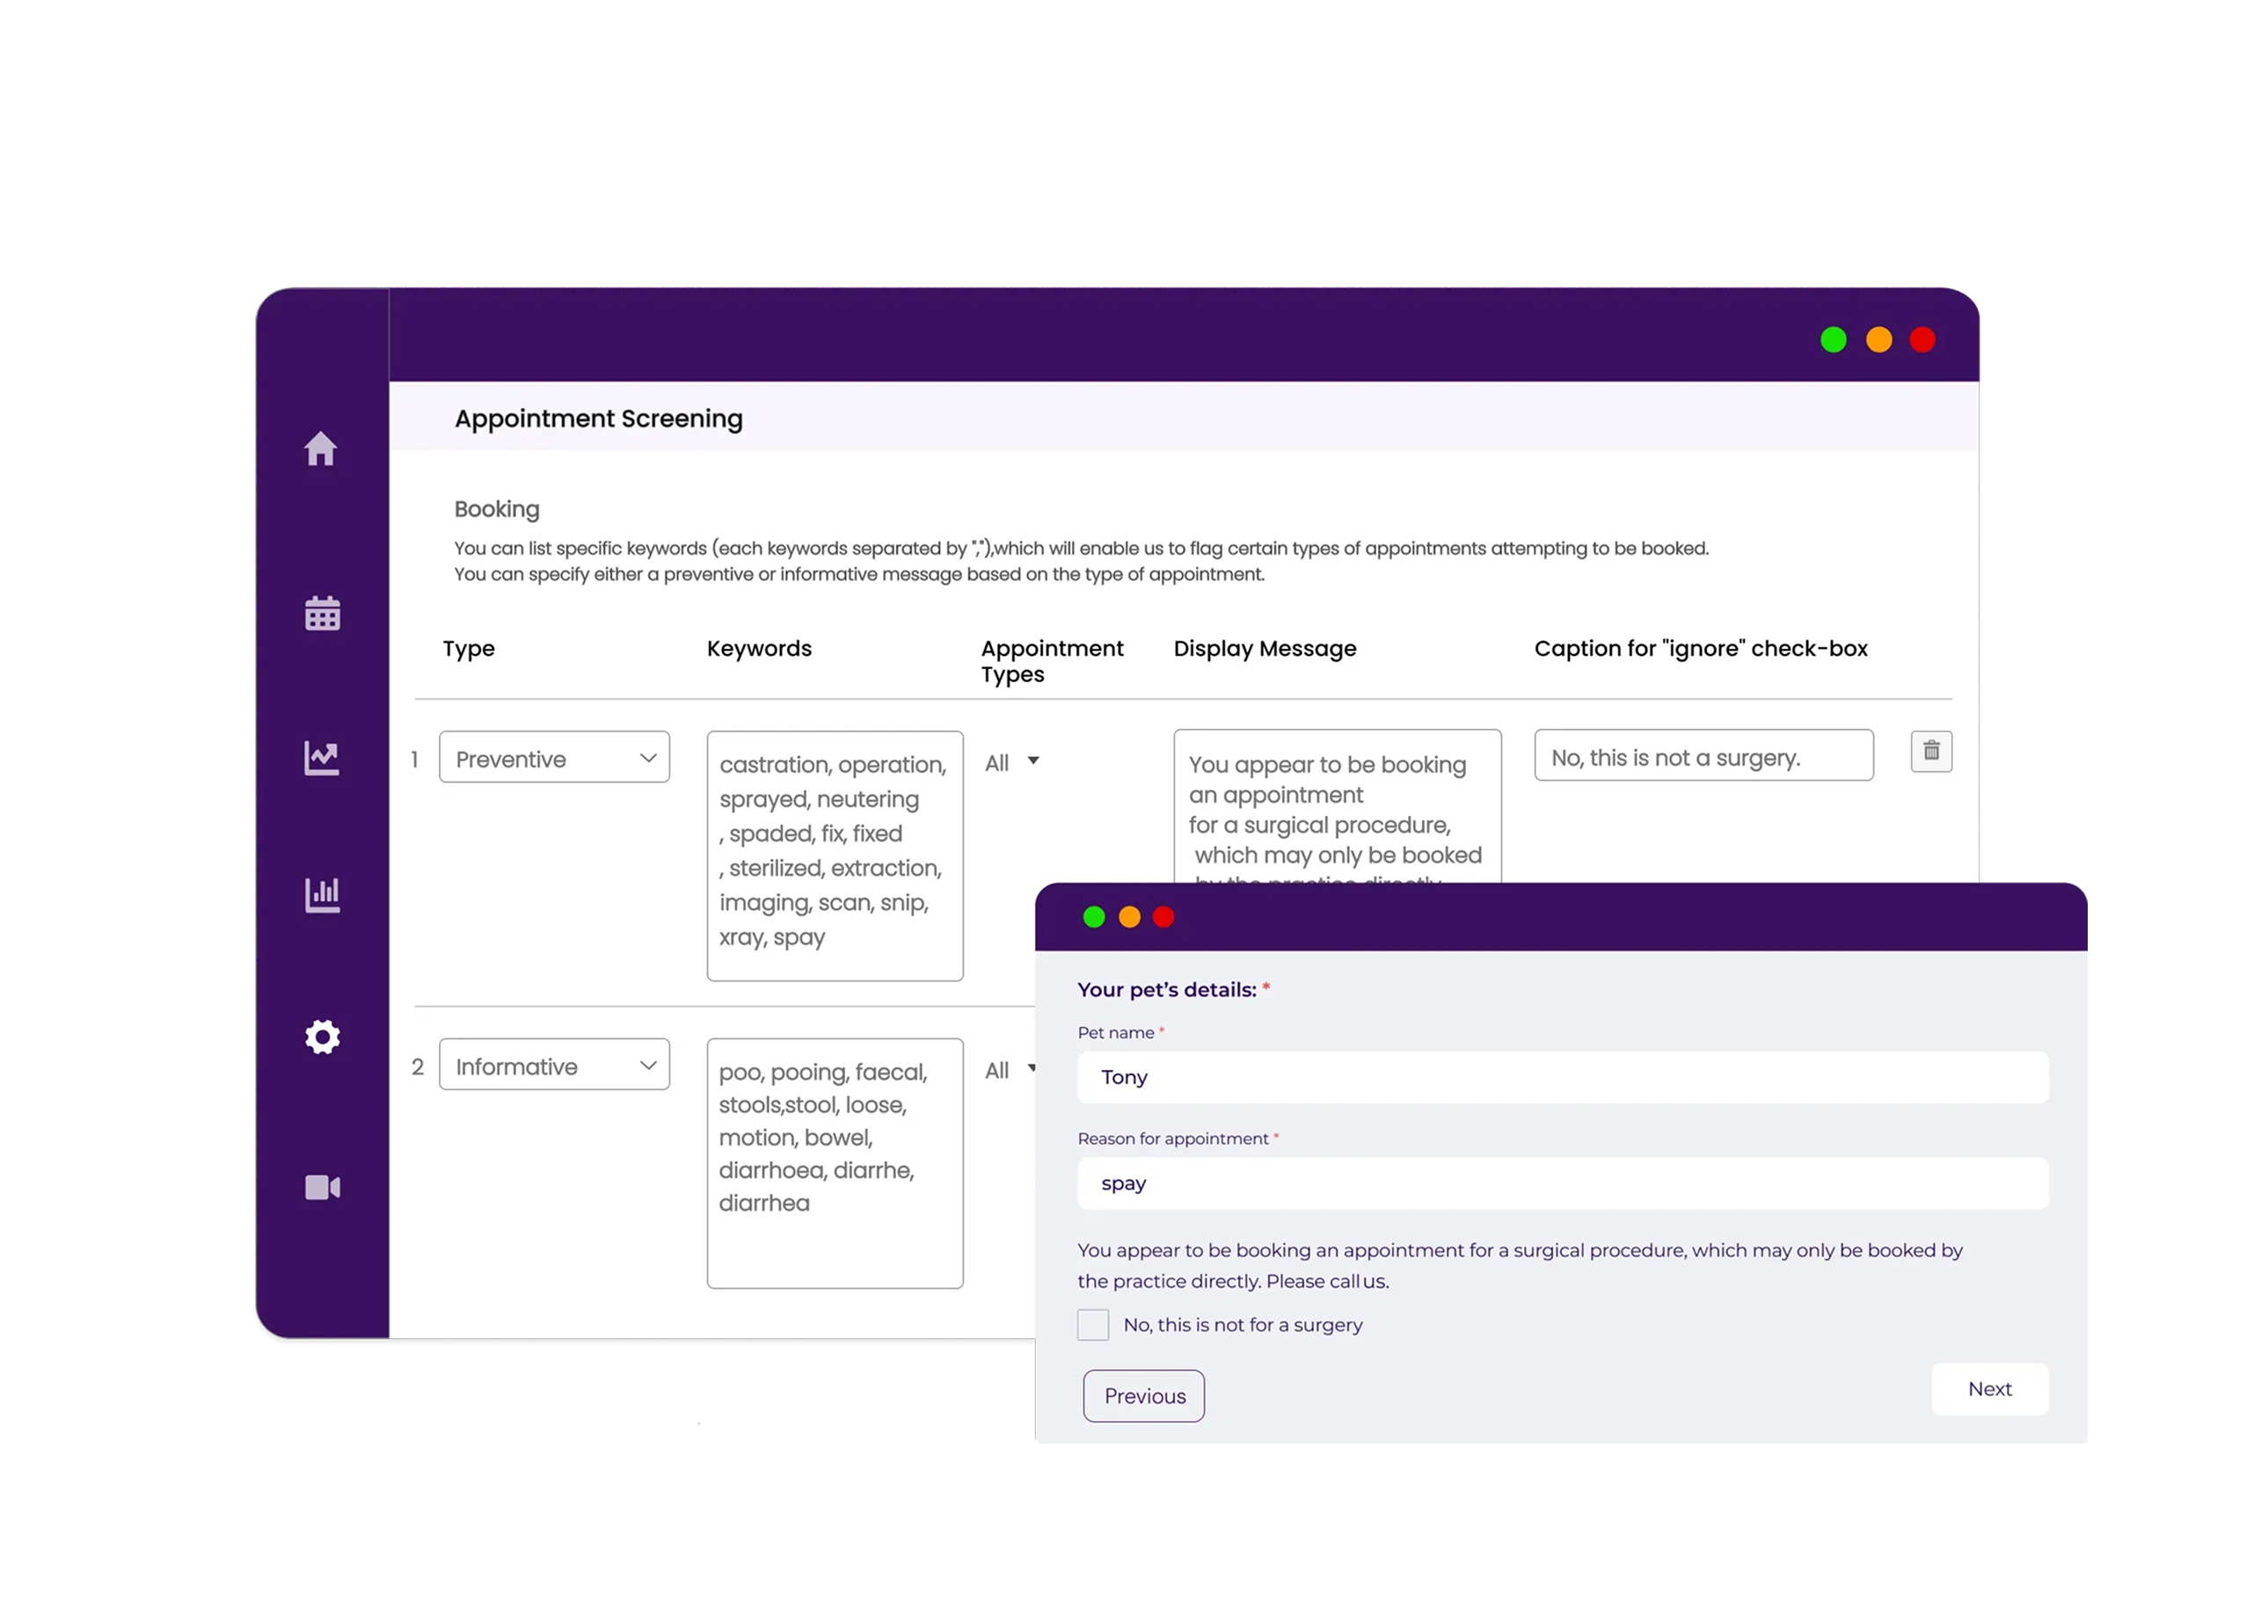Click the Pet name field containing Tony

(1562, 1077)
